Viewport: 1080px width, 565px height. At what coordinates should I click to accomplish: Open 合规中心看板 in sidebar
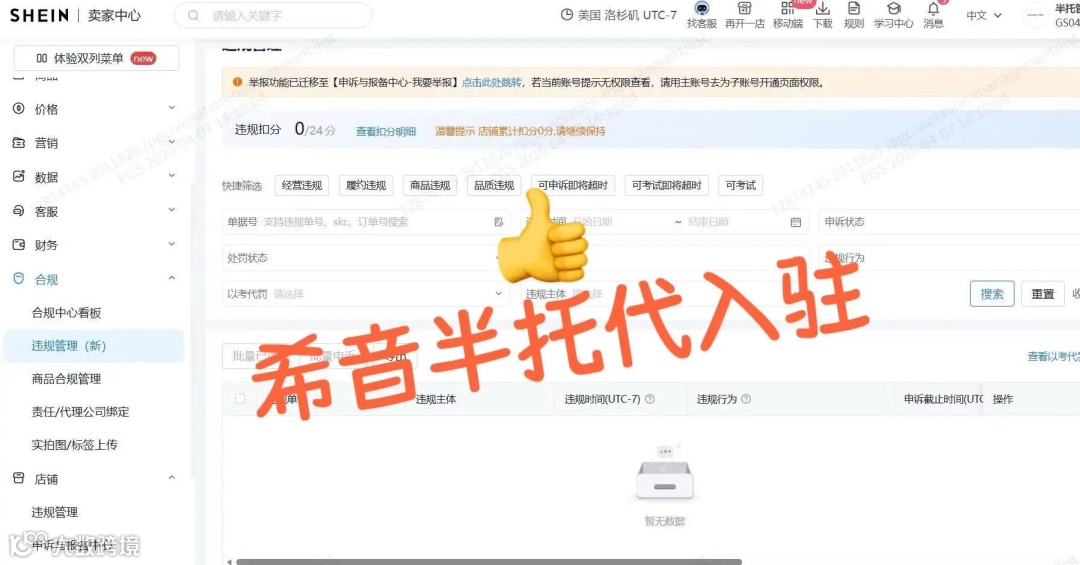[66, 313]
